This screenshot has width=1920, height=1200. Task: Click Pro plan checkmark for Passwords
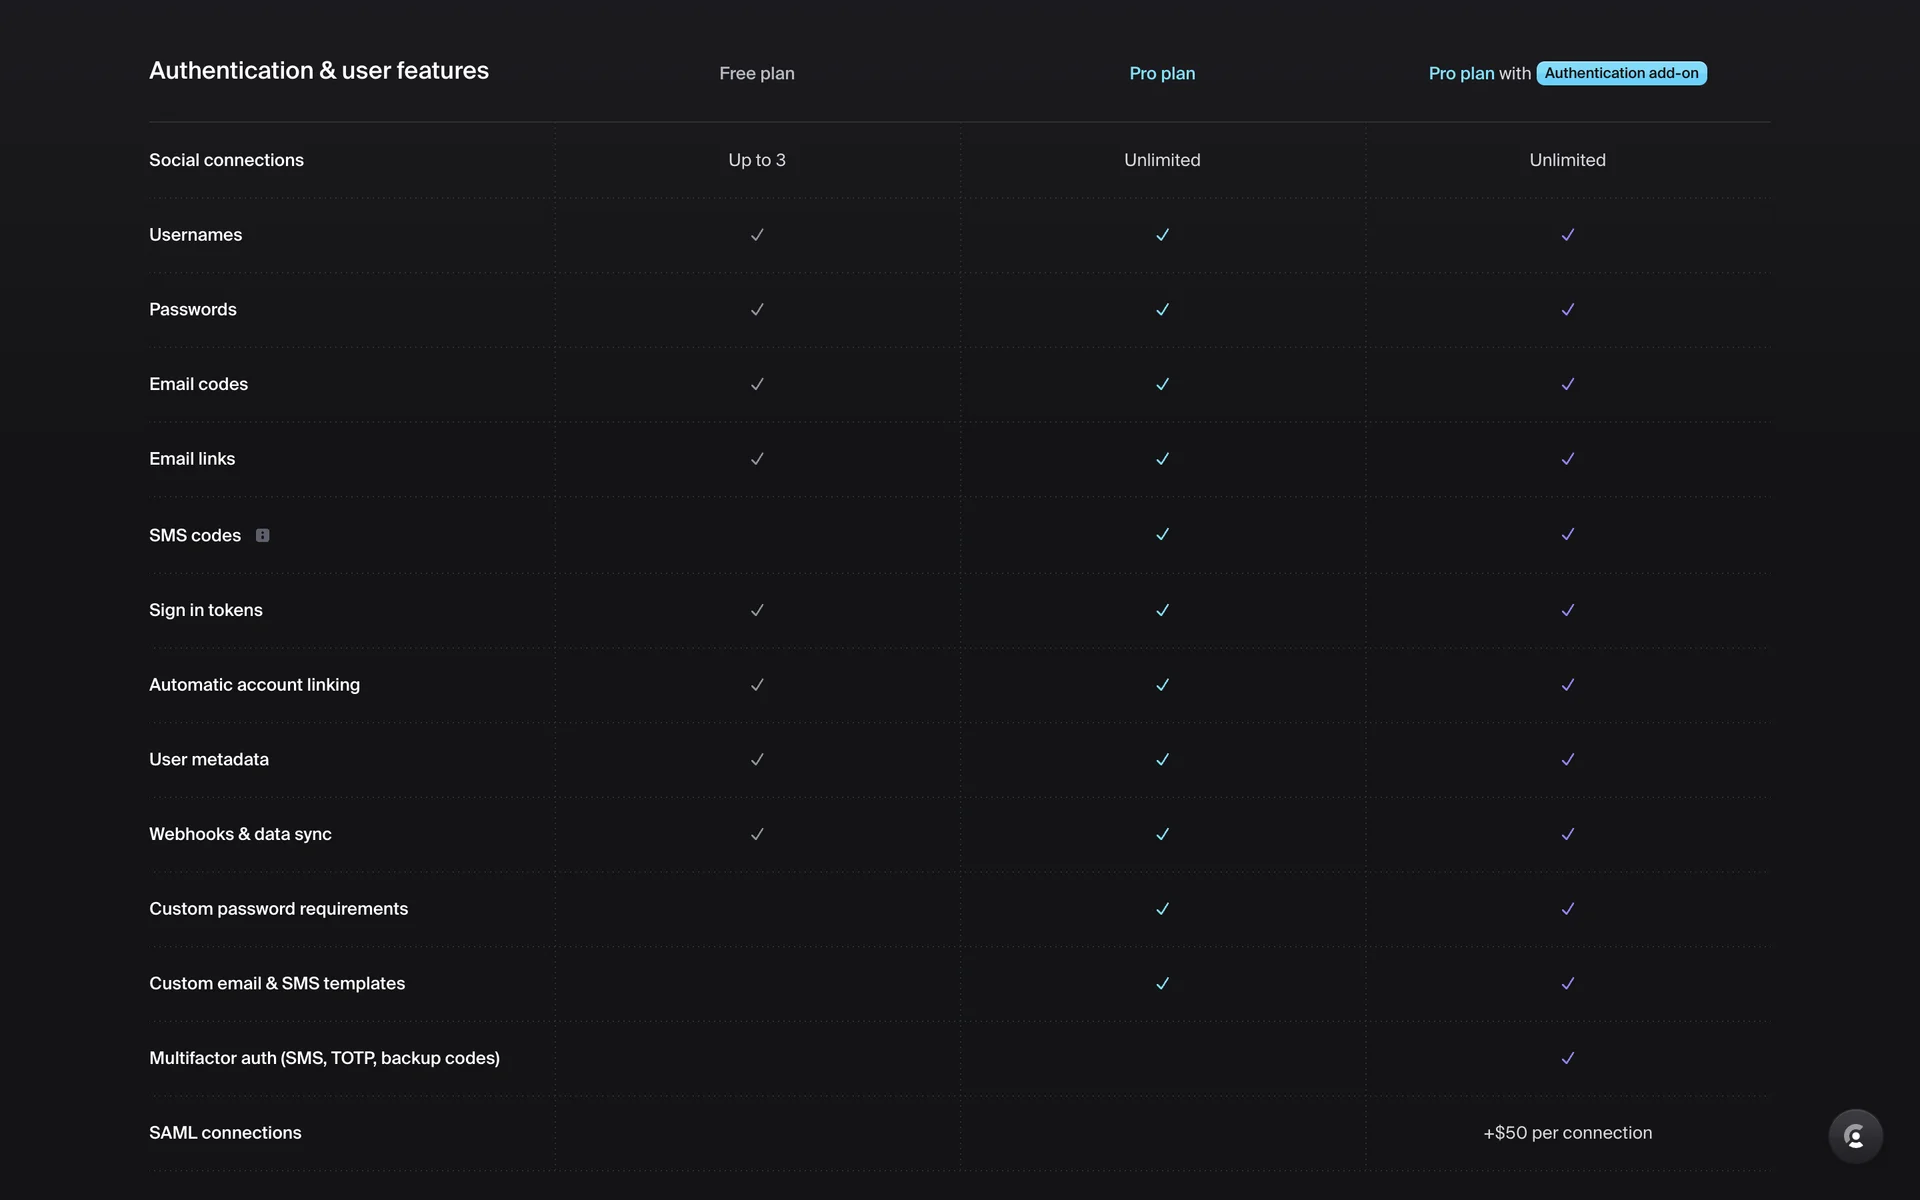point(1162,310)
